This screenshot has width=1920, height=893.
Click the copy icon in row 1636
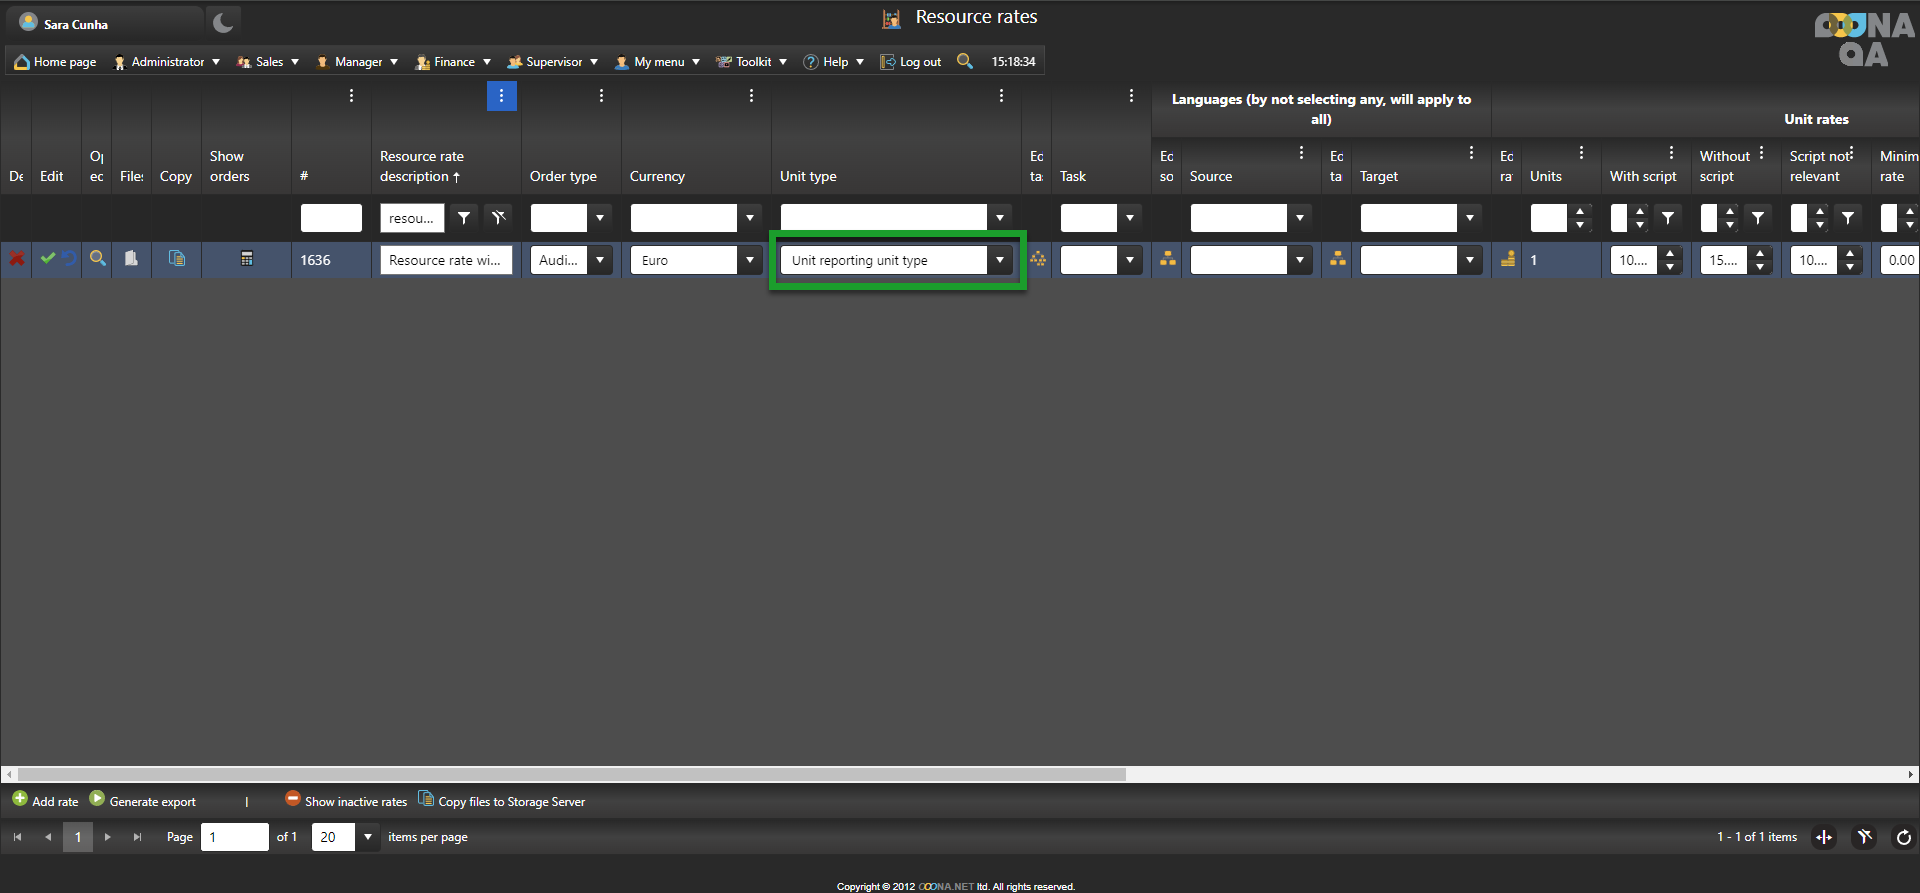(x=177, y=258)
